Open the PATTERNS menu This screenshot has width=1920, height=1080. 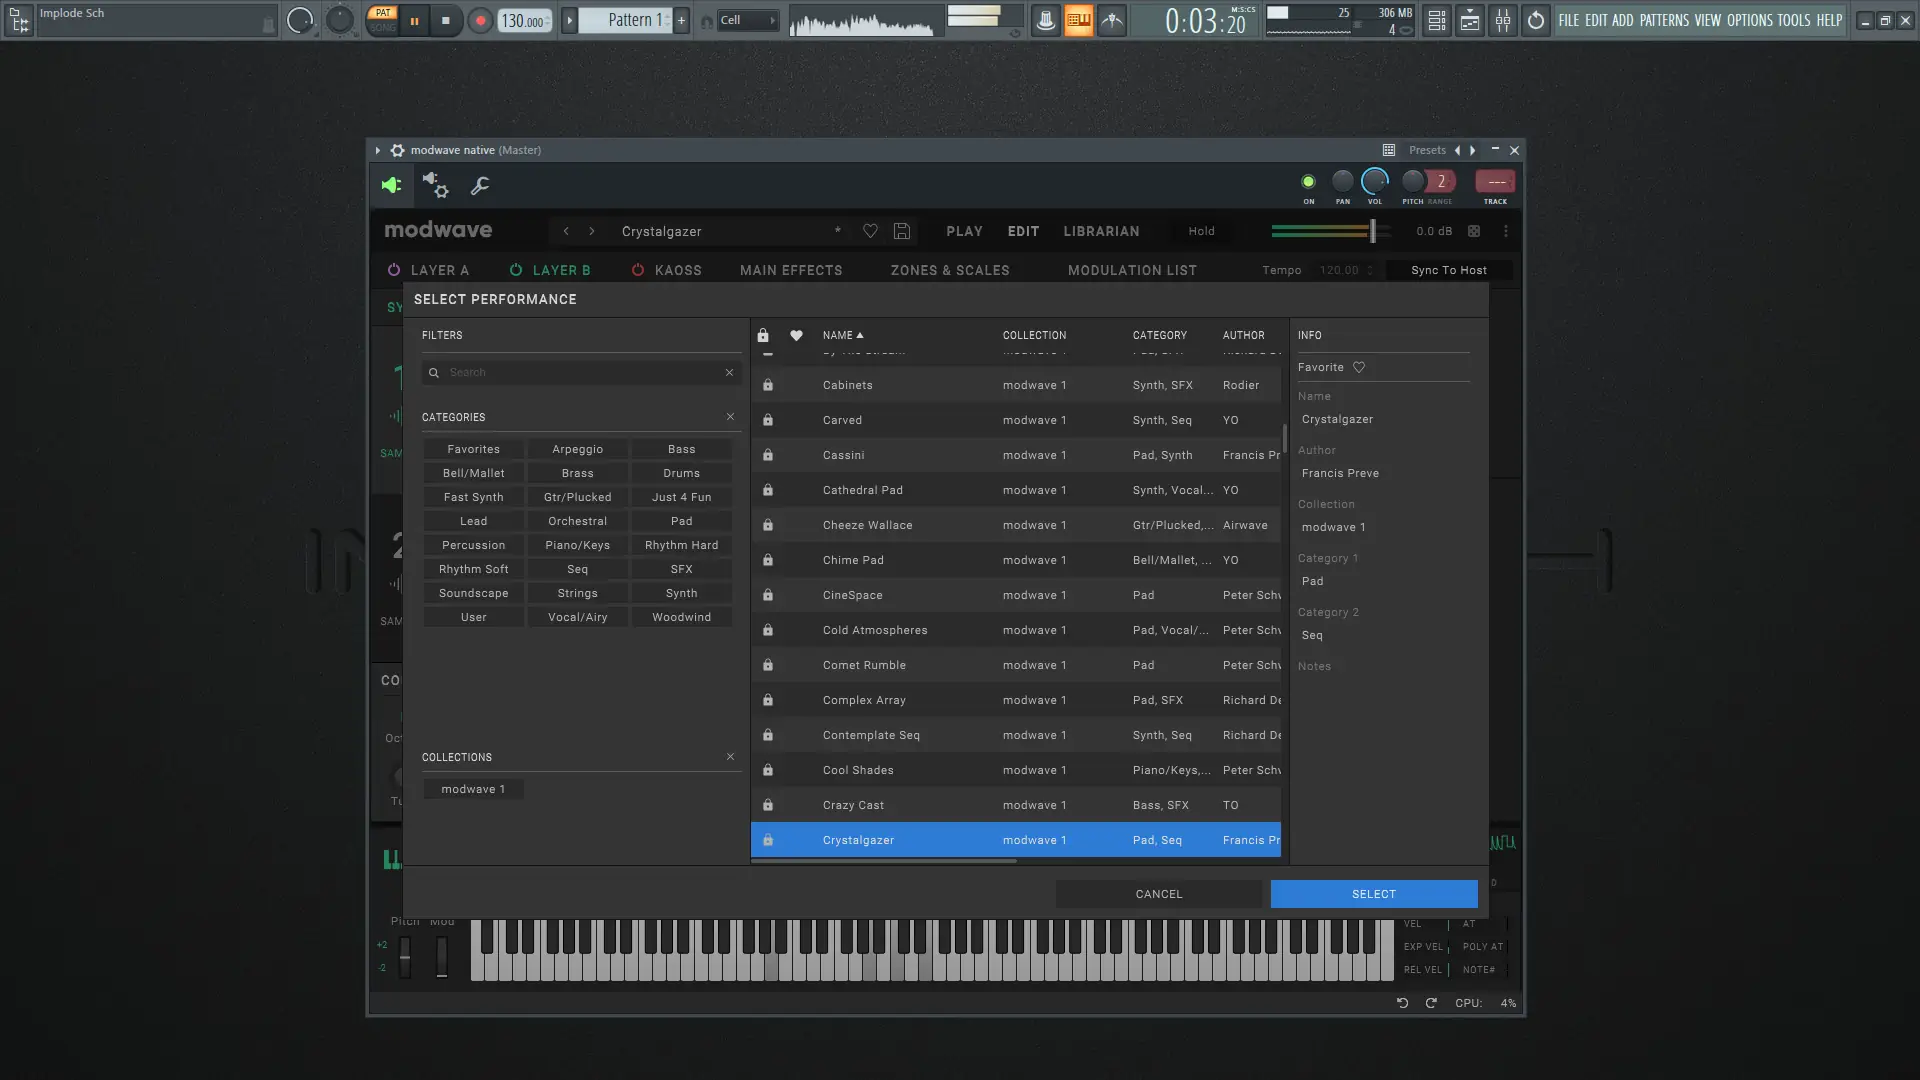pos(1664,20)
